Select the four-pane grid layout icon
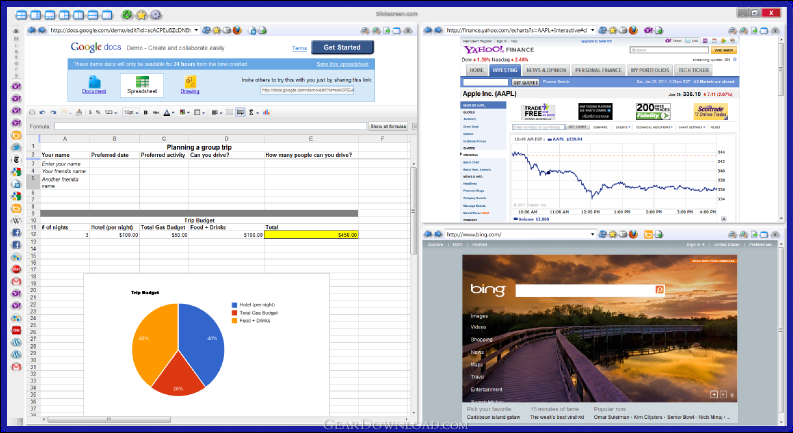 (21, 15)
